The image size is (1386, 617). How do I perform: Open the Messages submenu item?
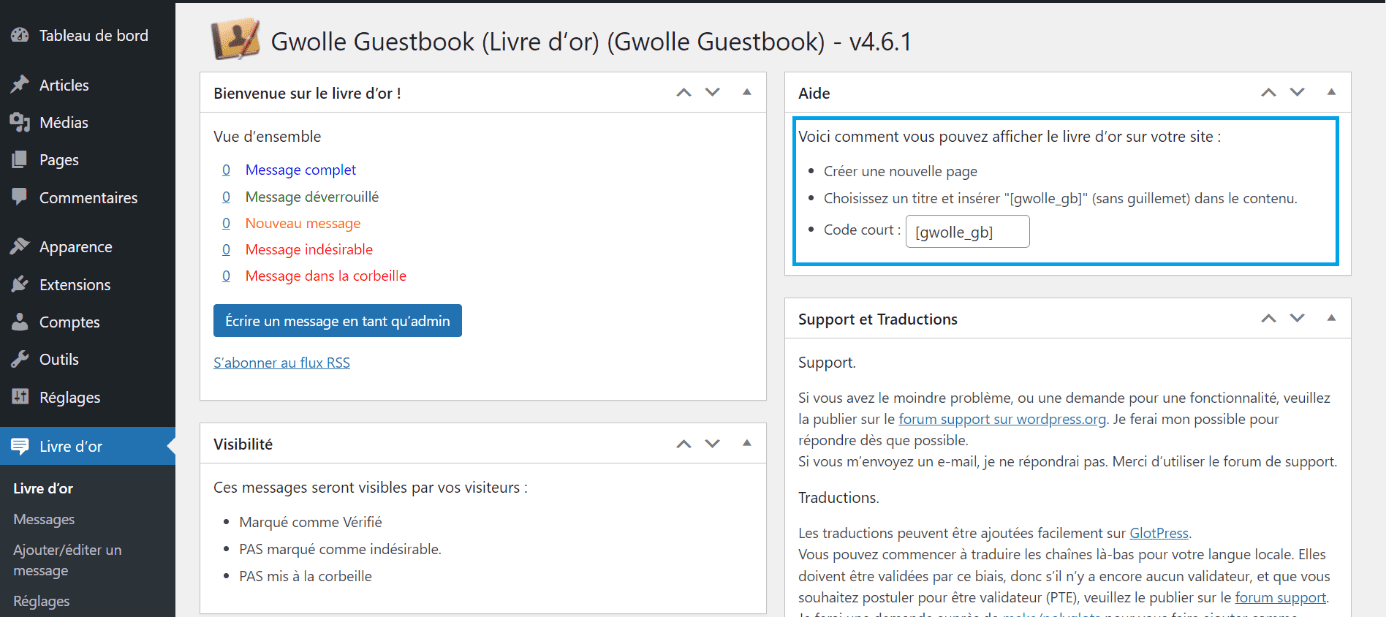click(44, 519)
